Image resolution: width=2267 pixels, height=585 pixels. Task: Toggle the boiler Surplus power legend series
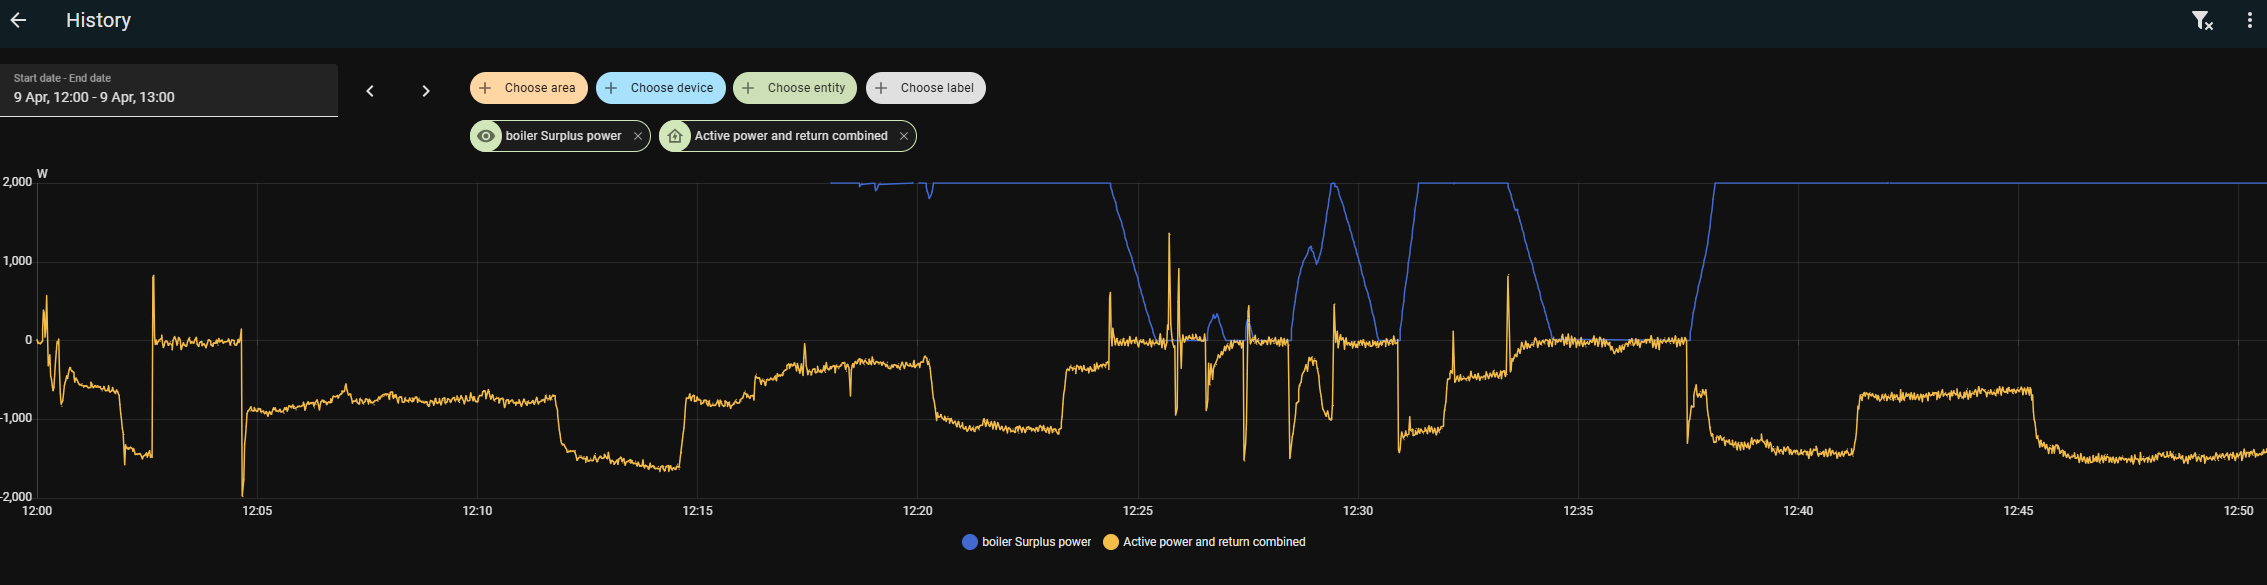[x=1027, y=542]
